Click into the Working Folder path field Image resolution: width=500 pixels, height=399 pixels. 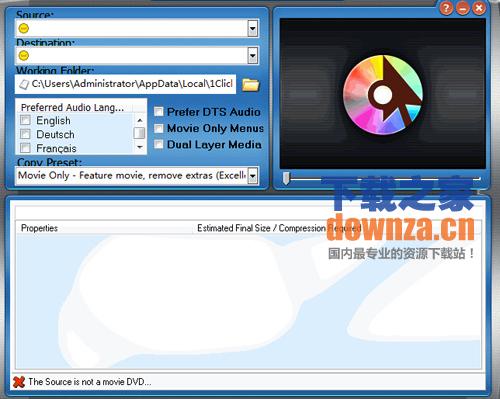pos(126,84)
